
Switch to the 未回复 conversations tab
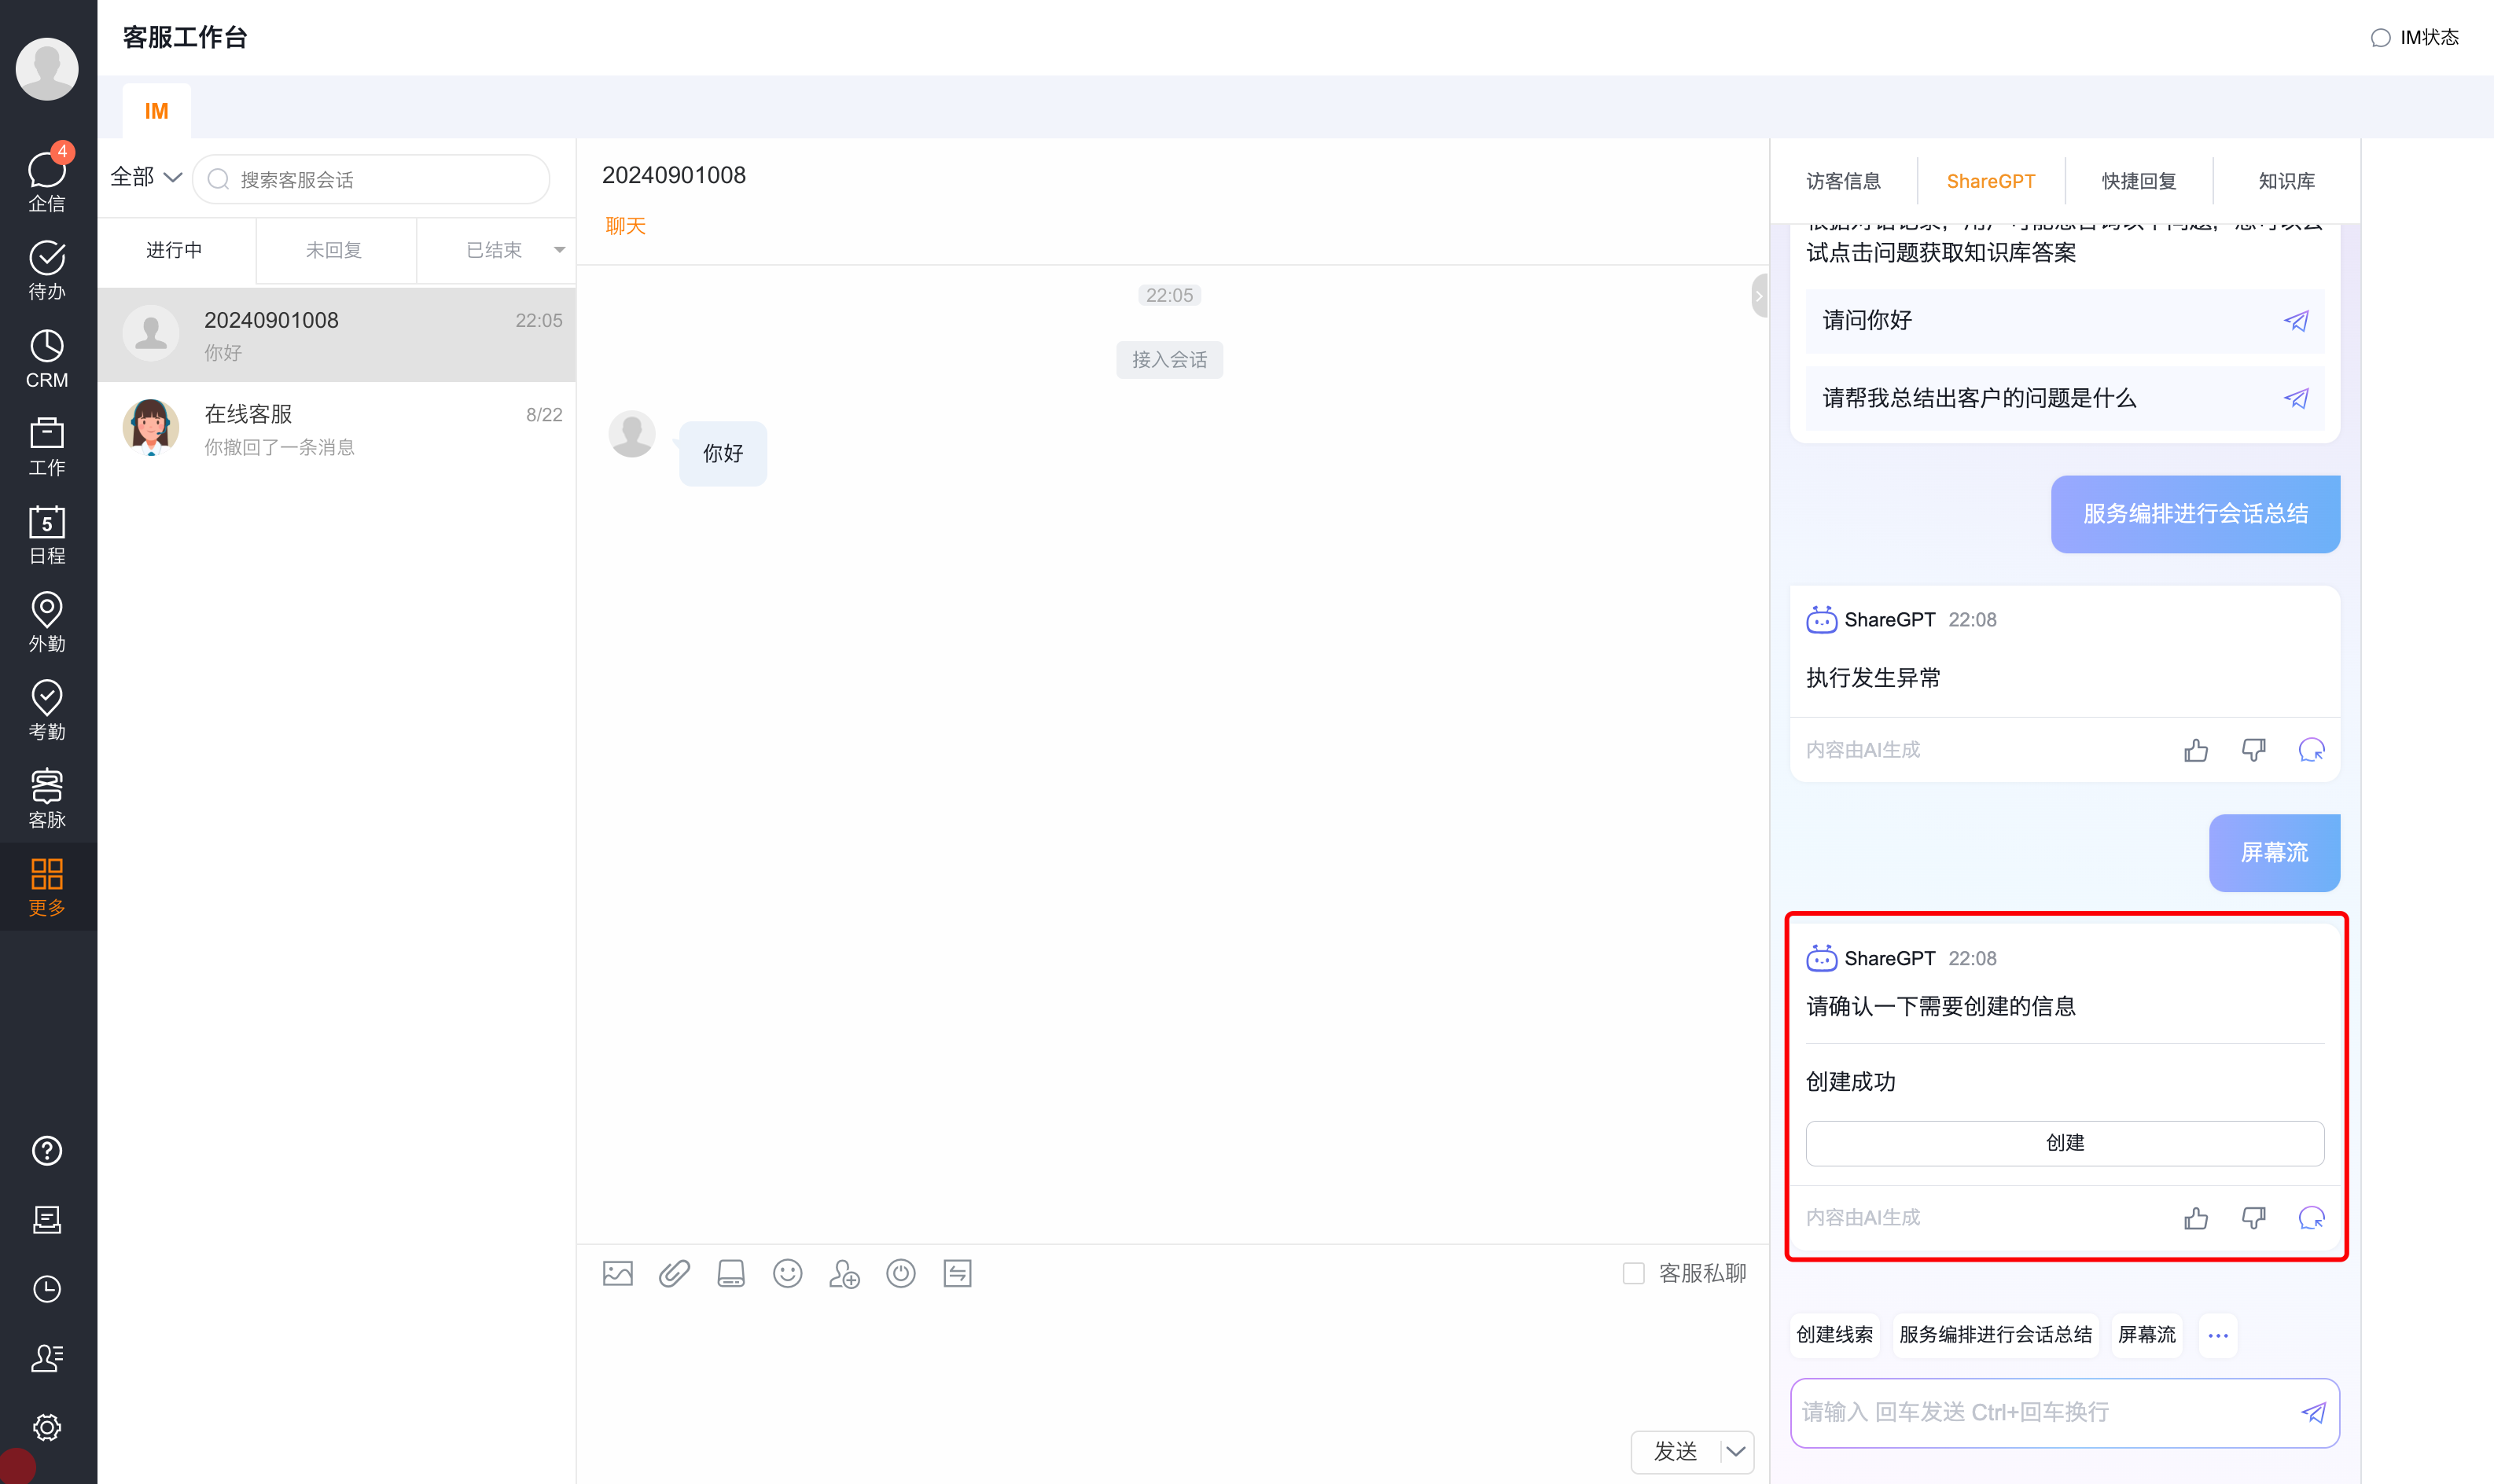tap(334, 250)
